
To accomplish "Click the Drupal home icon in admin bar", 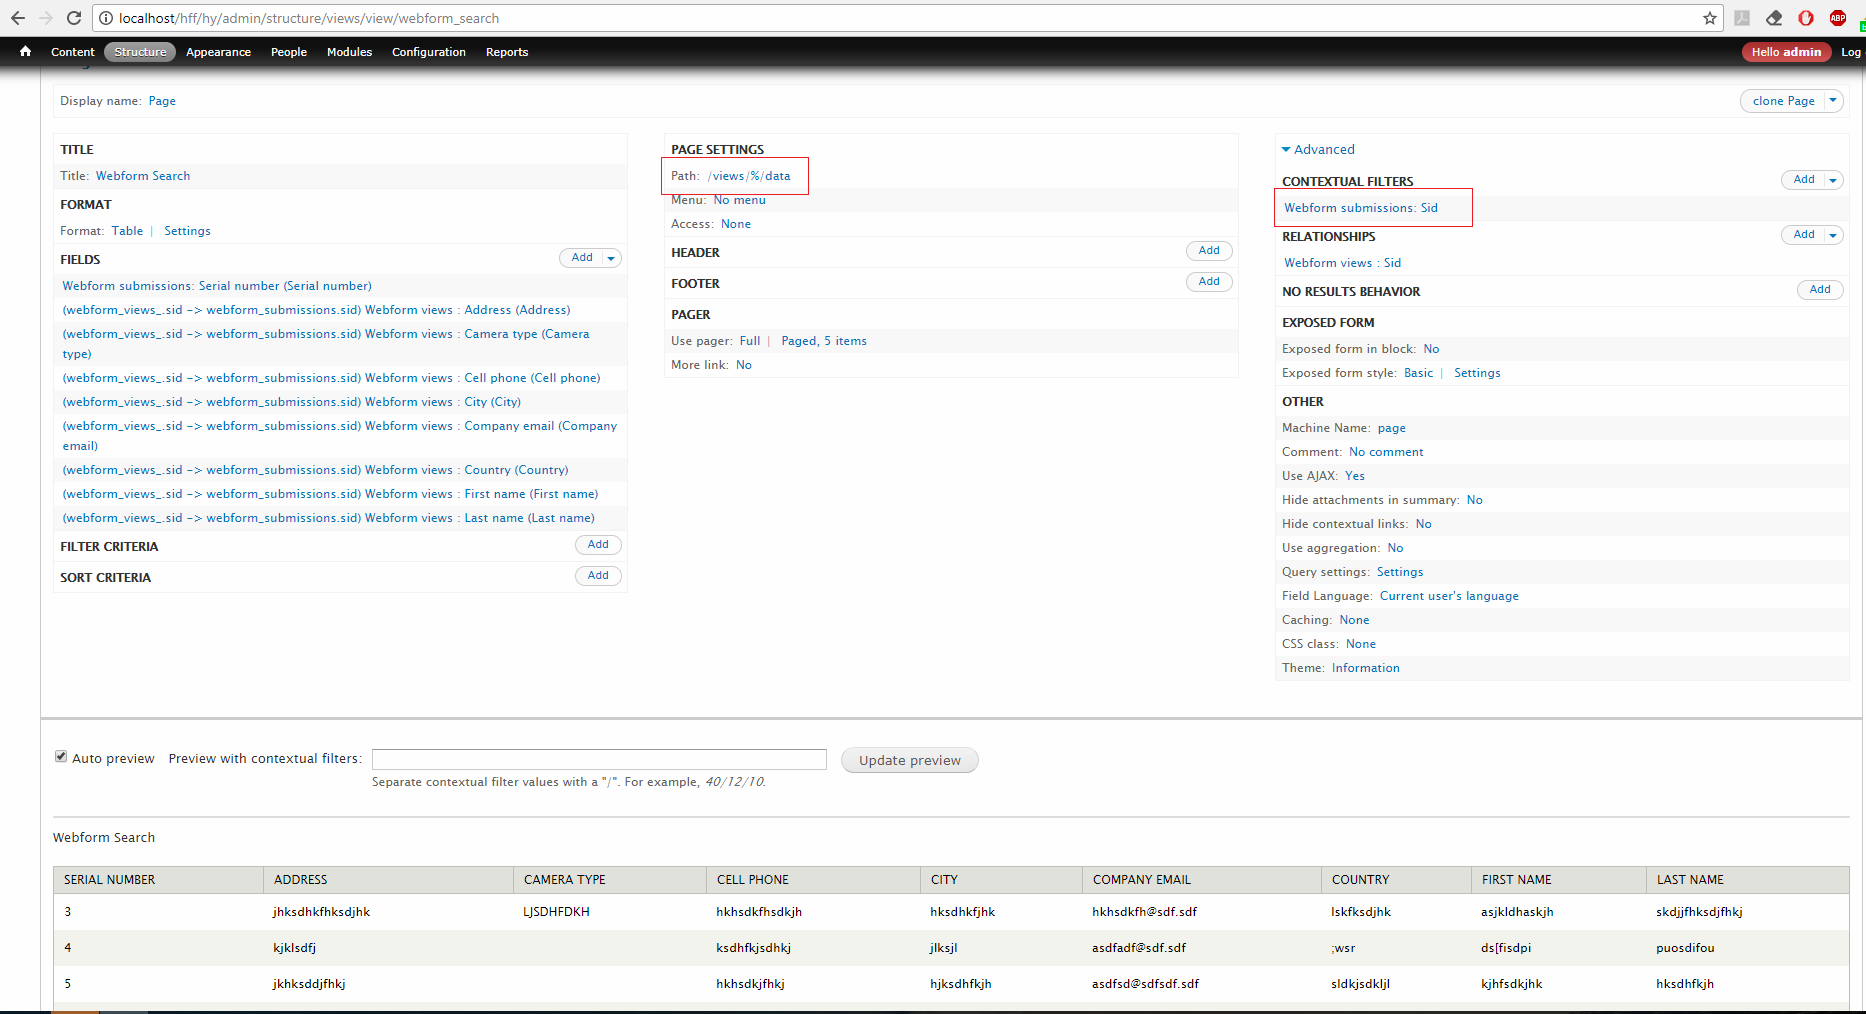I will [25, 51].
